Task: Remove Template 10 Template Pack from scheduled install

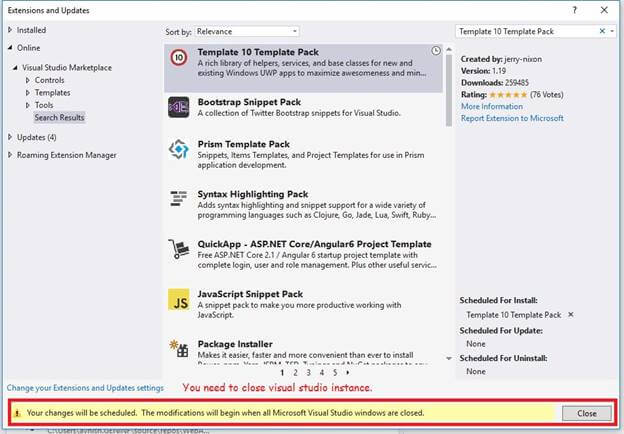Action: pos(571,315)
